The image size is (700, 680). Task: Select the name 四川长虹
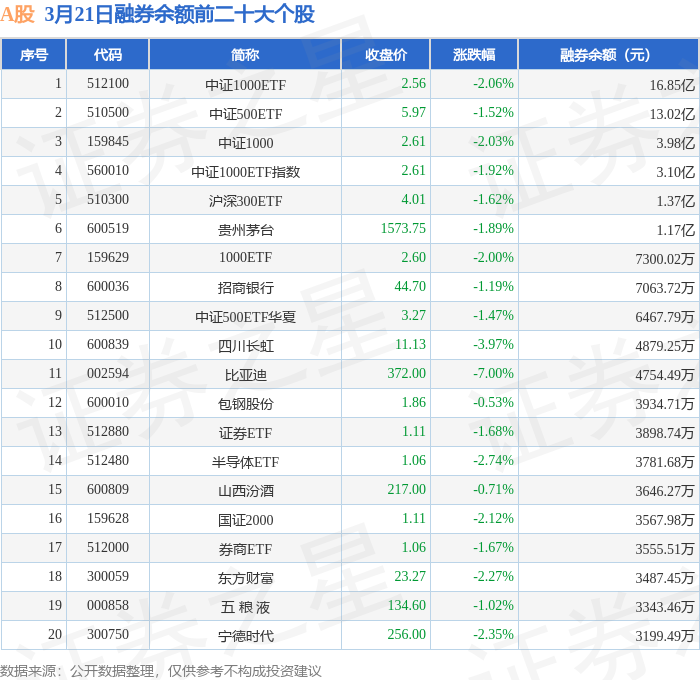coord(246,346)
